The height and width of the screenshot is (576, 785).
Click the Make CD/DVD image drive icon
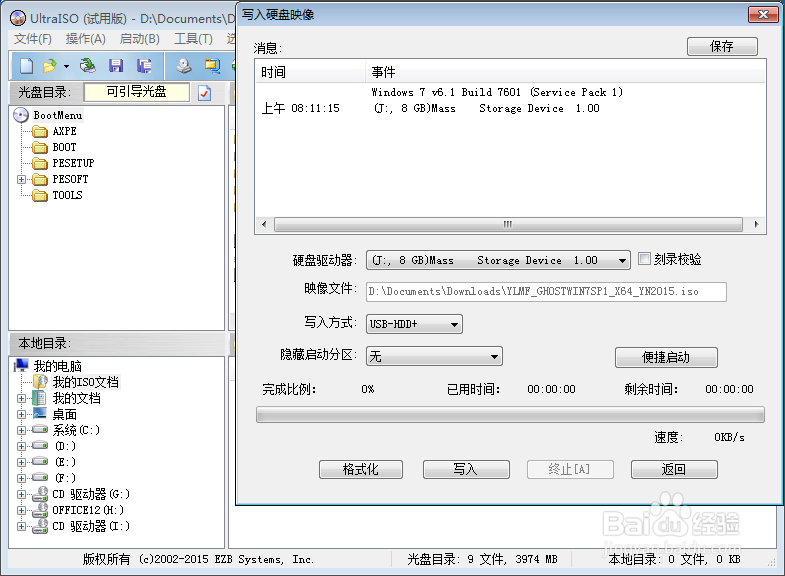184,66
